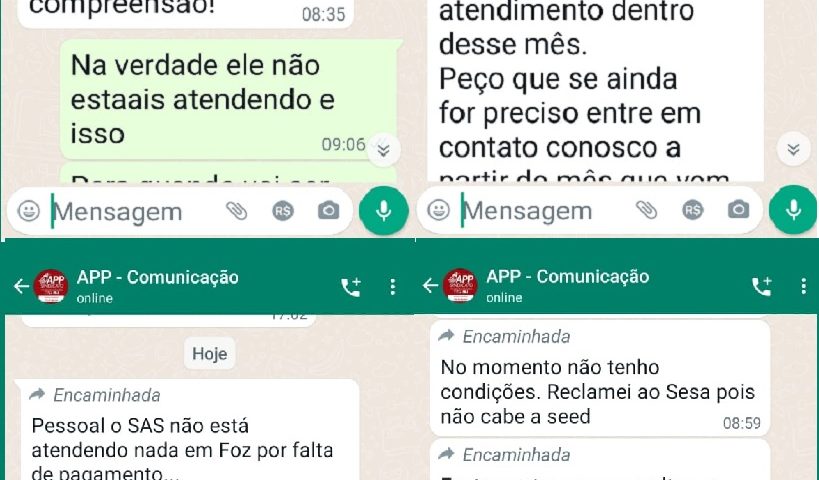Focus the left Mensagem input field
The image size is (819, 480).
133,212
